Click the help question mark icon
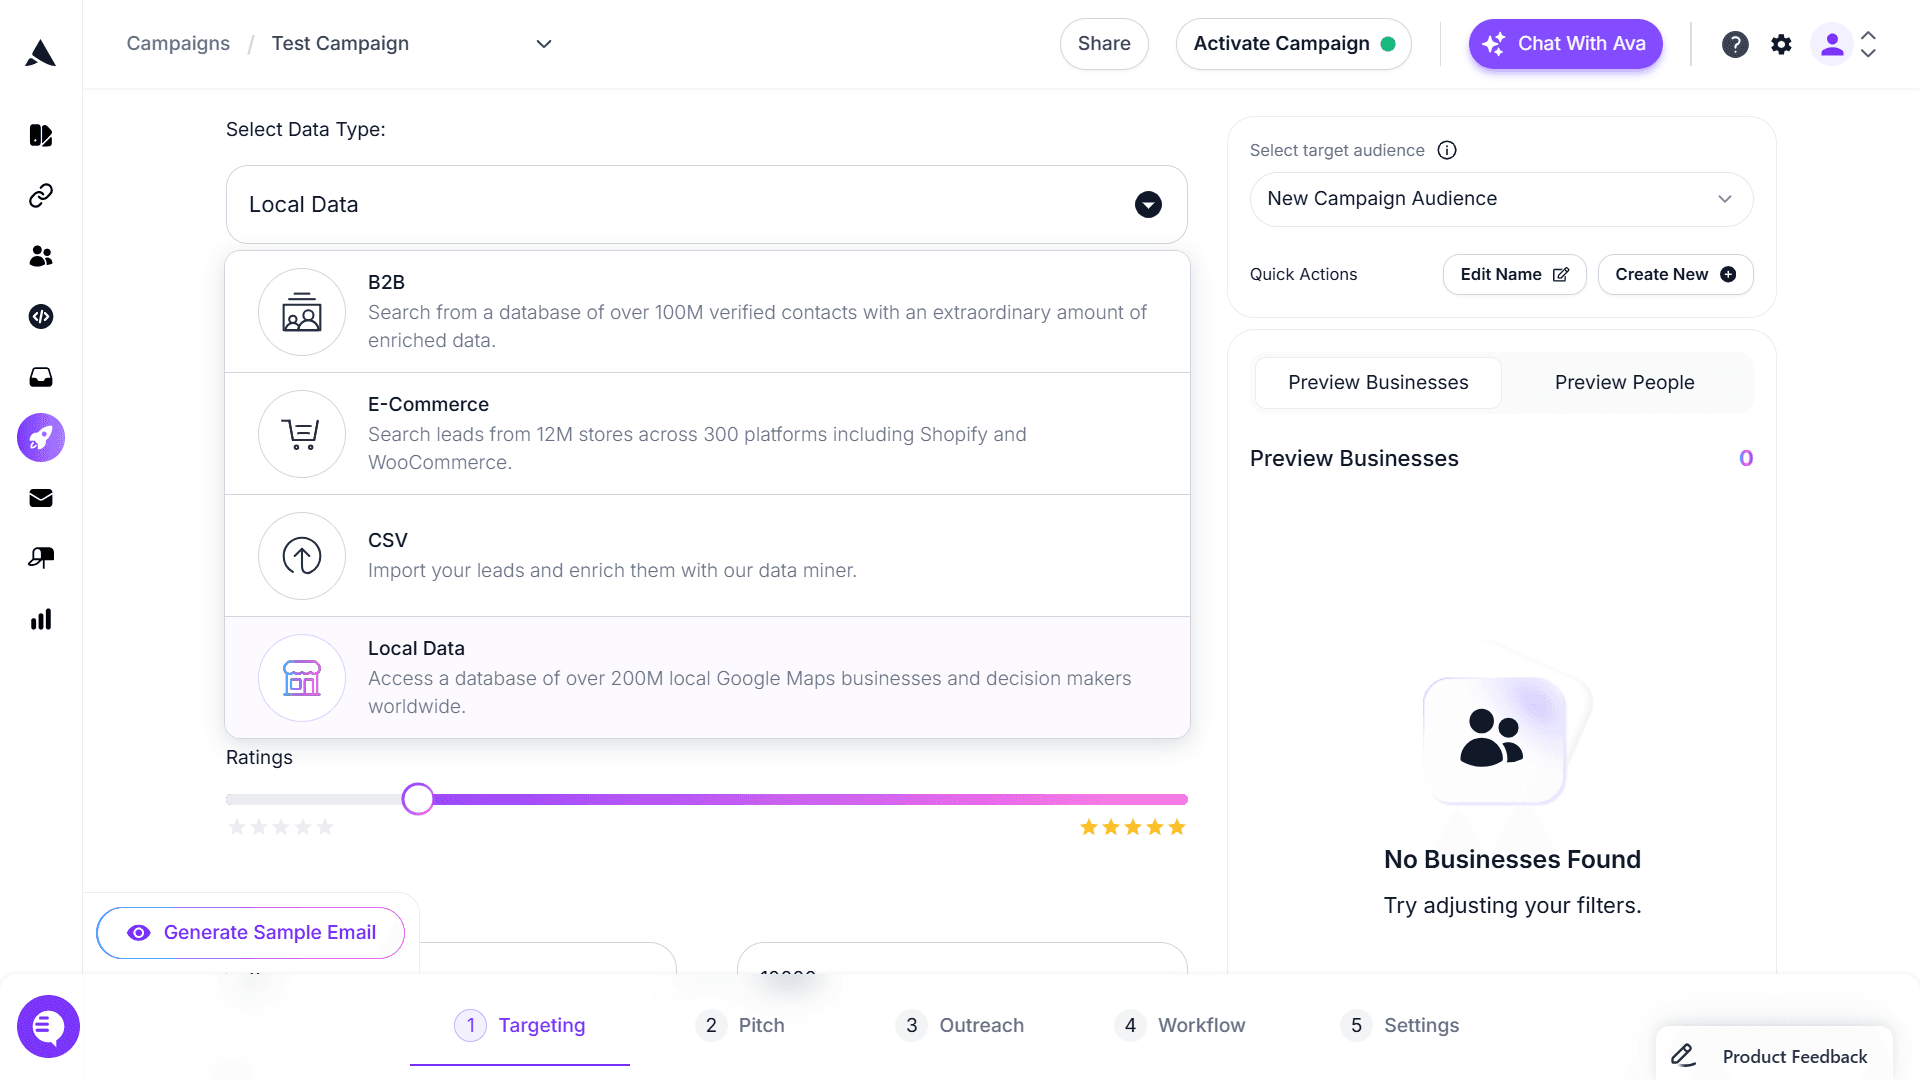Screen dimensions: 1920x1080 [1735, 44]
